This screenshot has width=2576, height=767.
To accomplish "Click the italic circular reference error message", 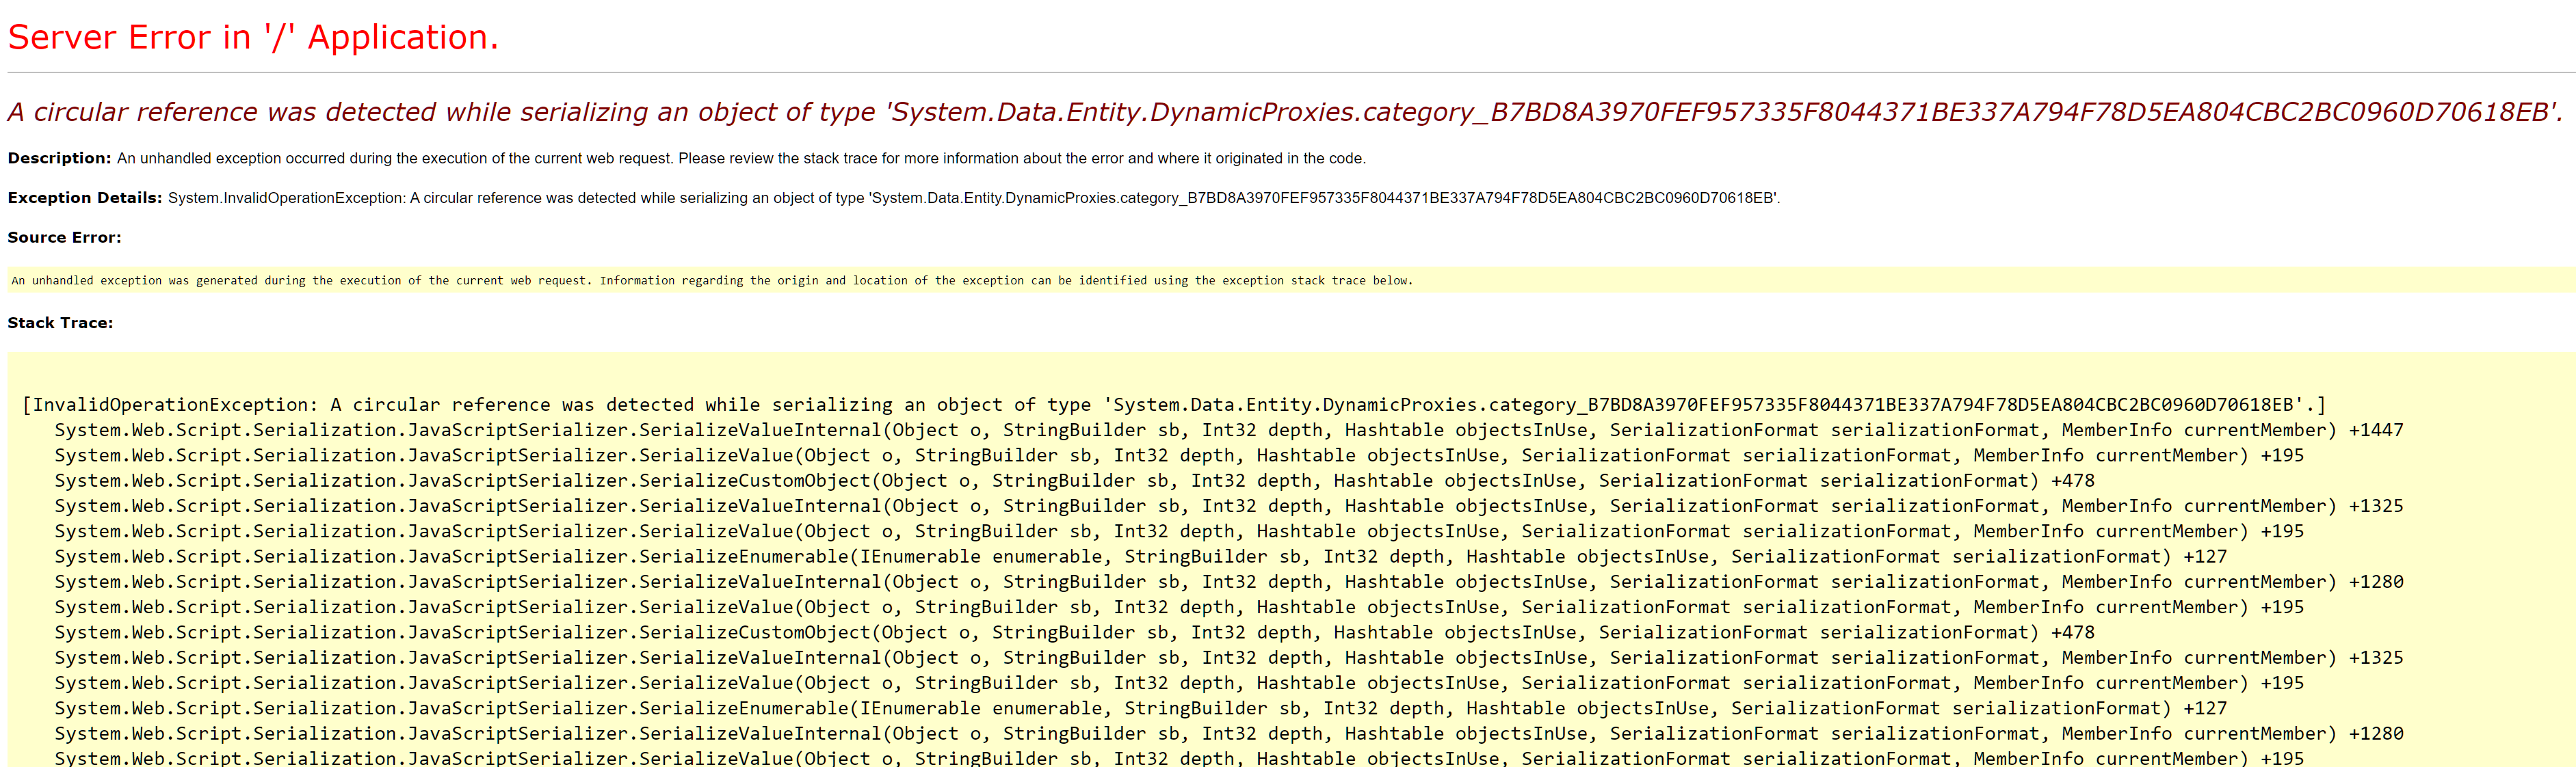I will coord(1284,112).
